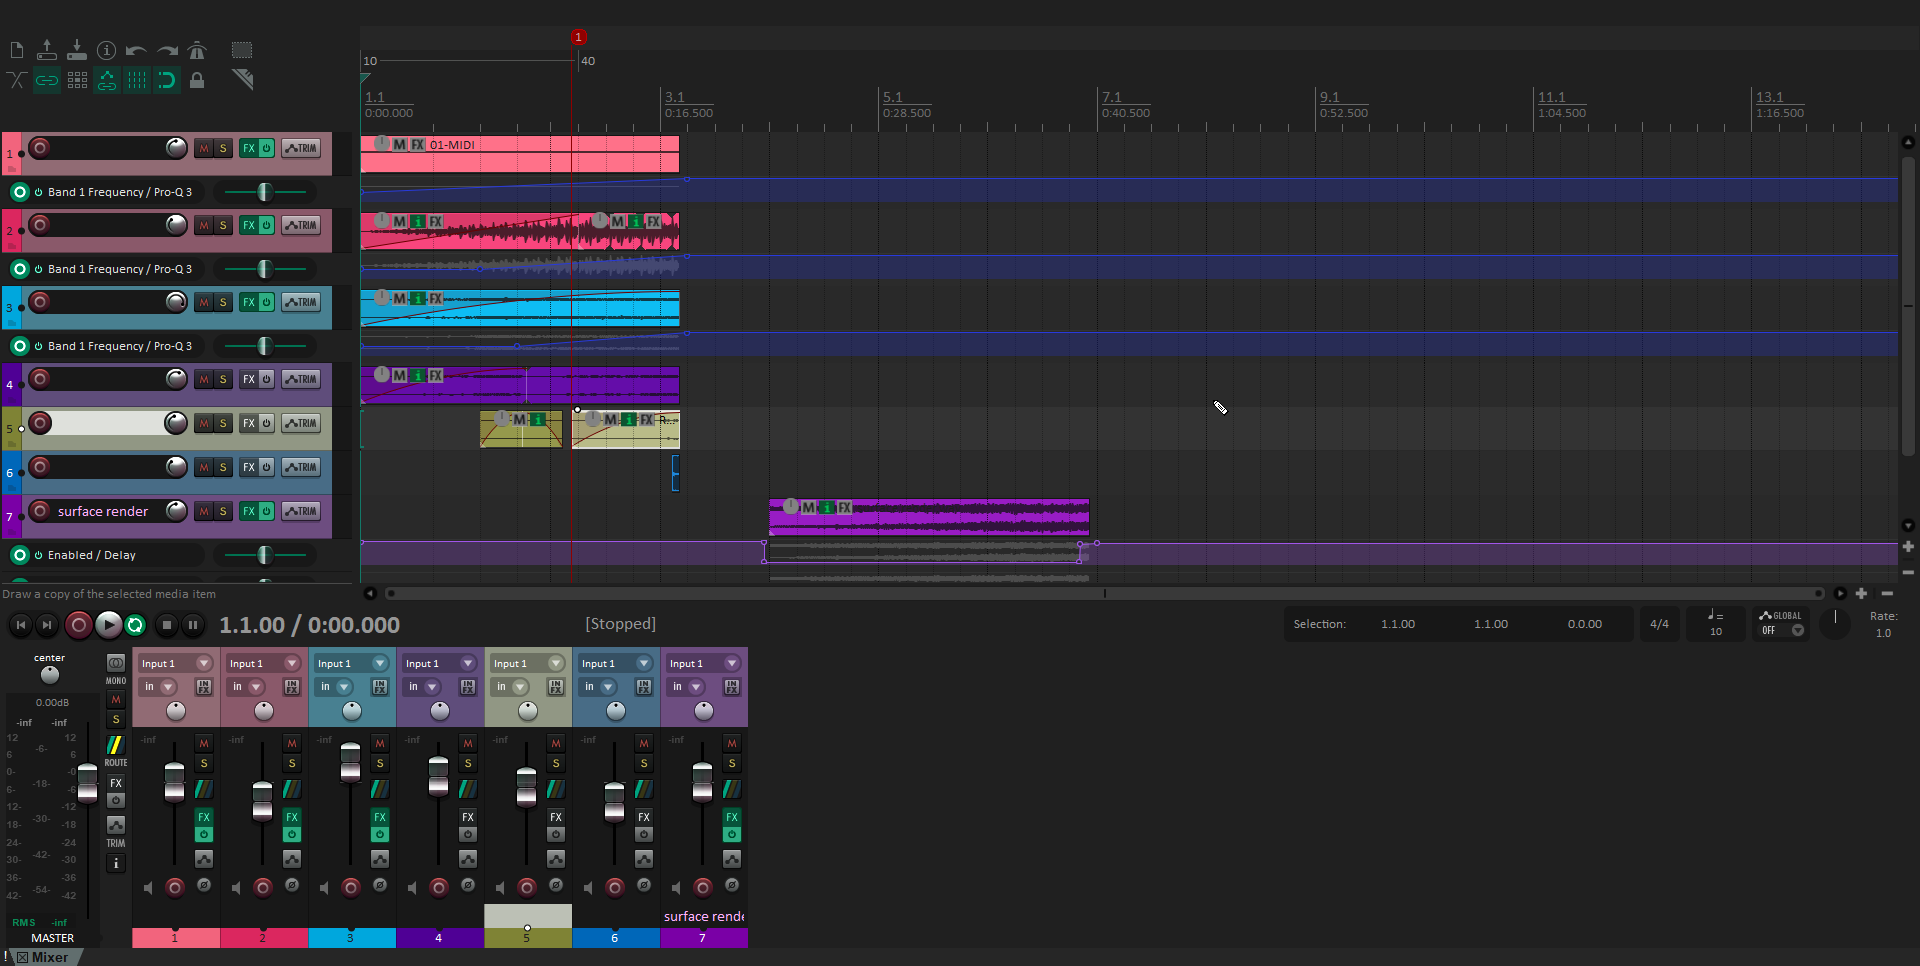Click the open project upload-arrow icon
This screenshot has height=966, width=1920.
point(47,50)
